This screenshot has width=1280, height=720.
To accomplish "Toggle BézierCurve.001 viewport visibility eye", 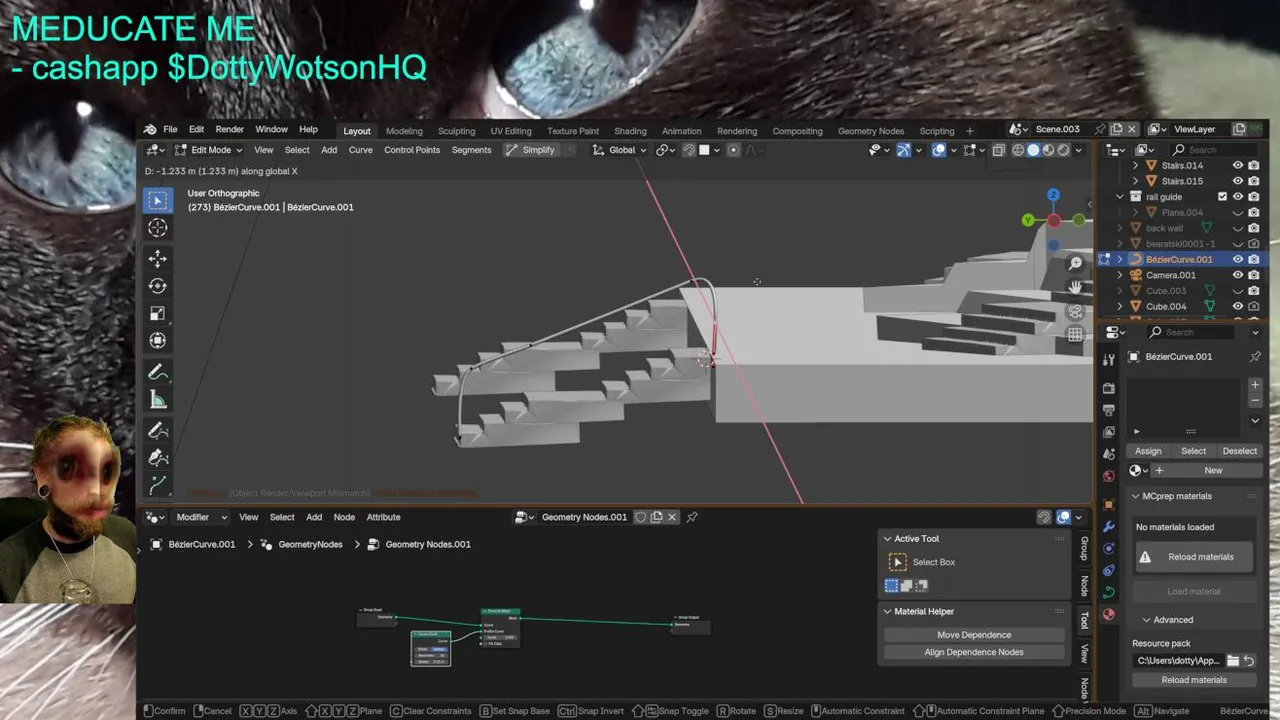I will [1238, 259].
